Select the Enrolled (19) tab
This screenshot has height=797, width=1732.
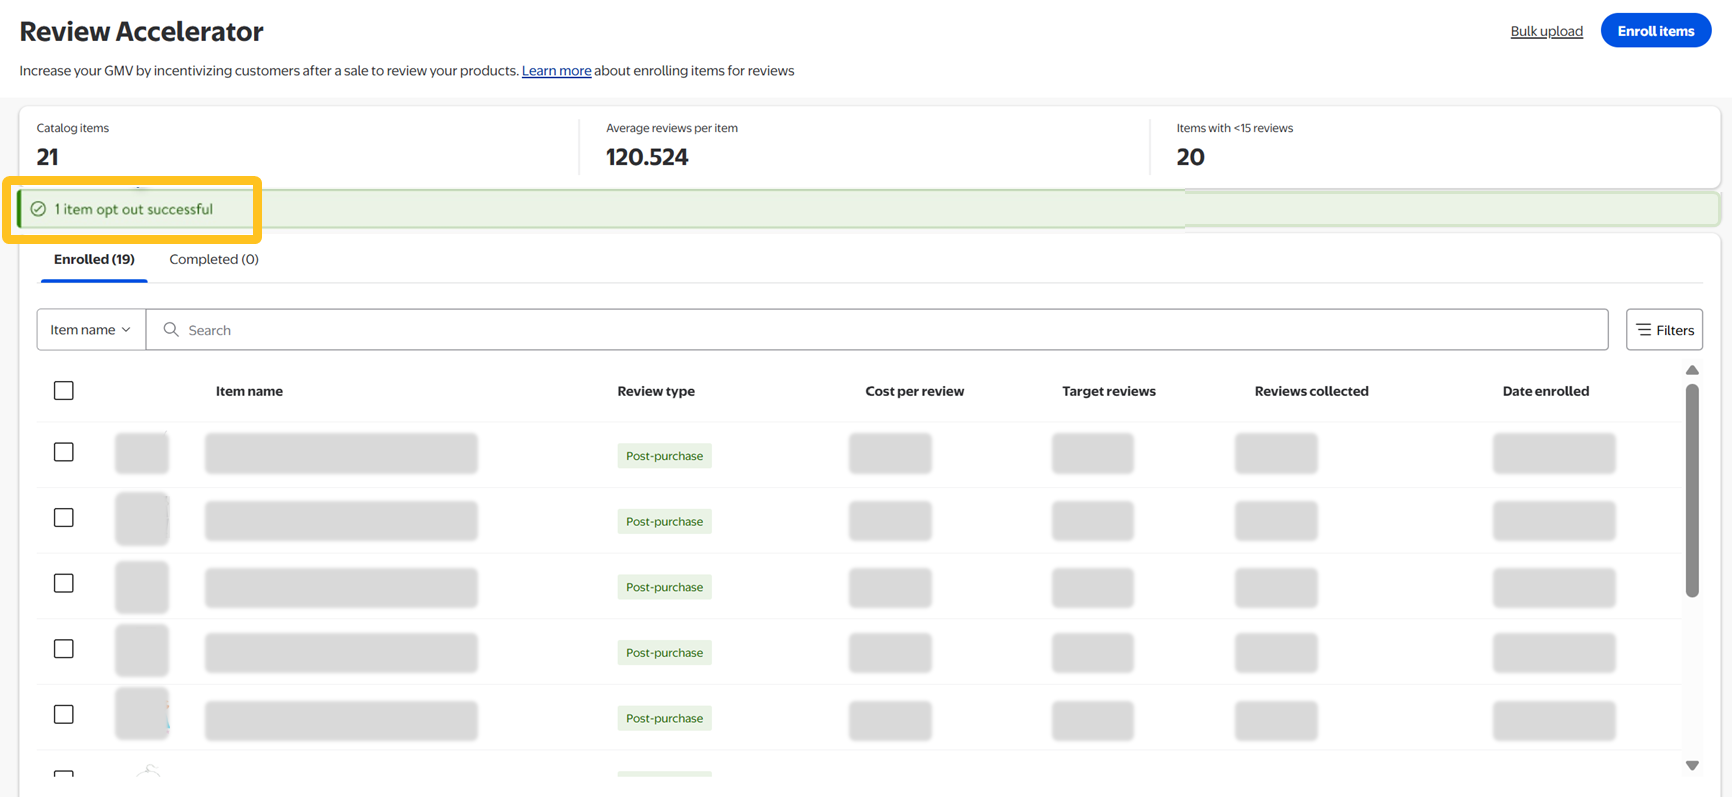click(x=94, y=259)
